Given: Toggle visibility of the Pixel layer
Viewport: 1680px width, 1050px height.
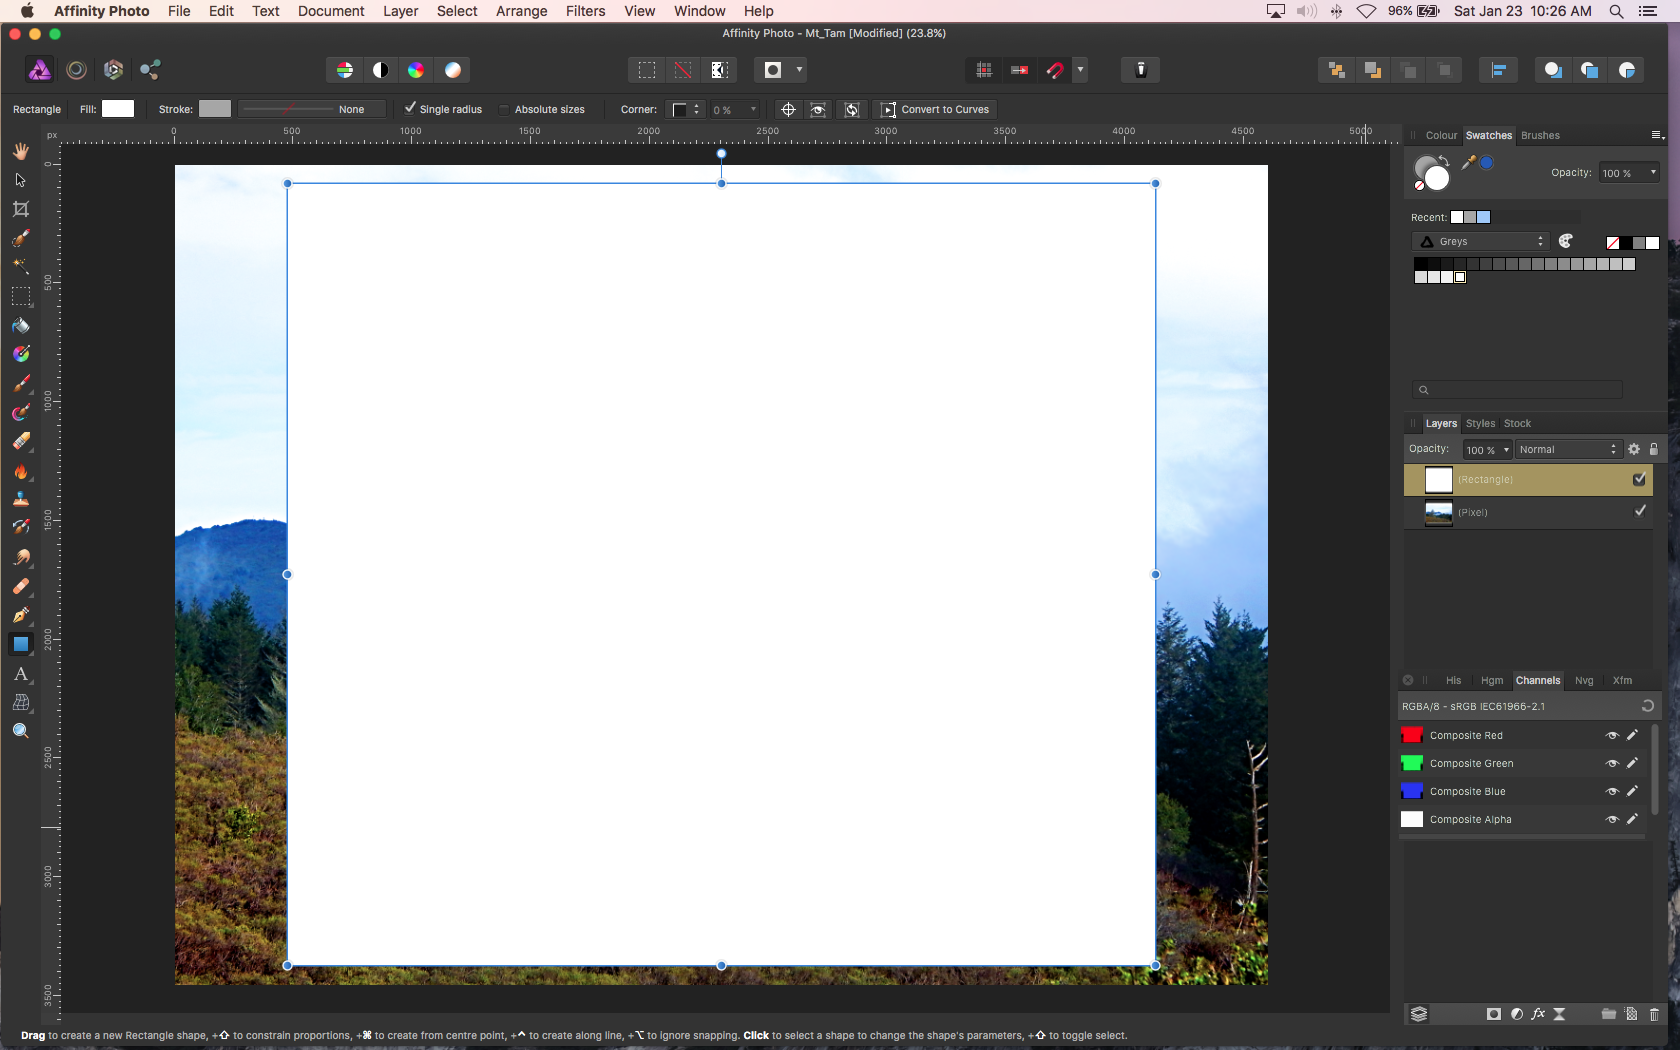Looking at the screenshot, I should click(1640, 511).
